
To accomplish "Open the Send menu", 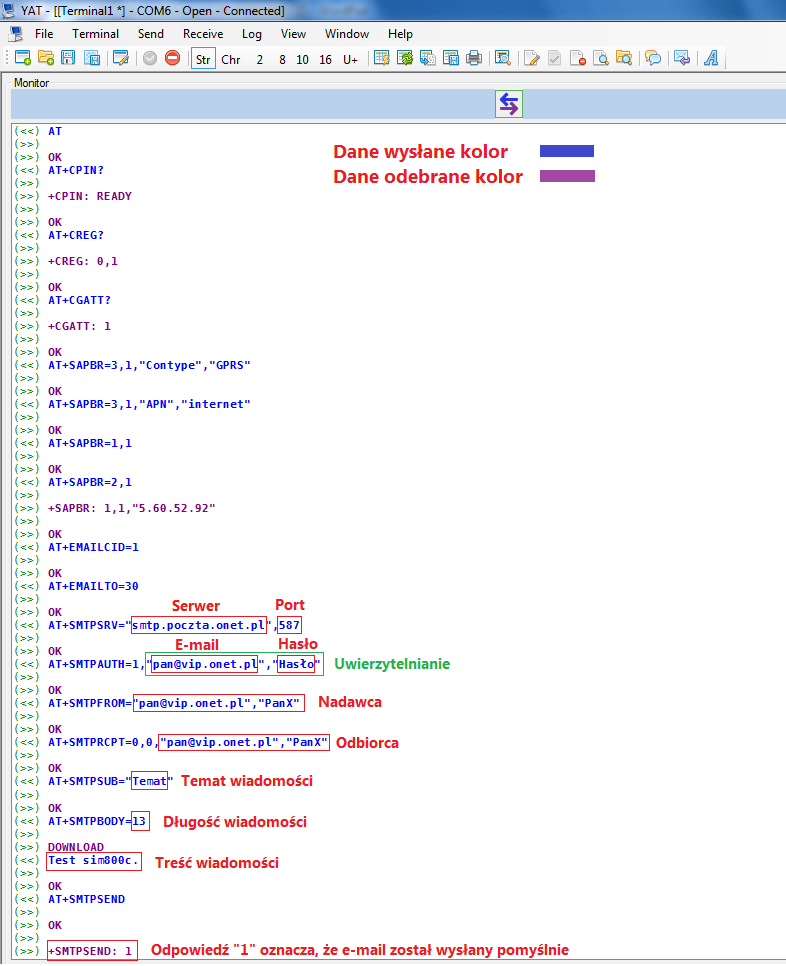I will pyautogui.click(x=151, y=34).
